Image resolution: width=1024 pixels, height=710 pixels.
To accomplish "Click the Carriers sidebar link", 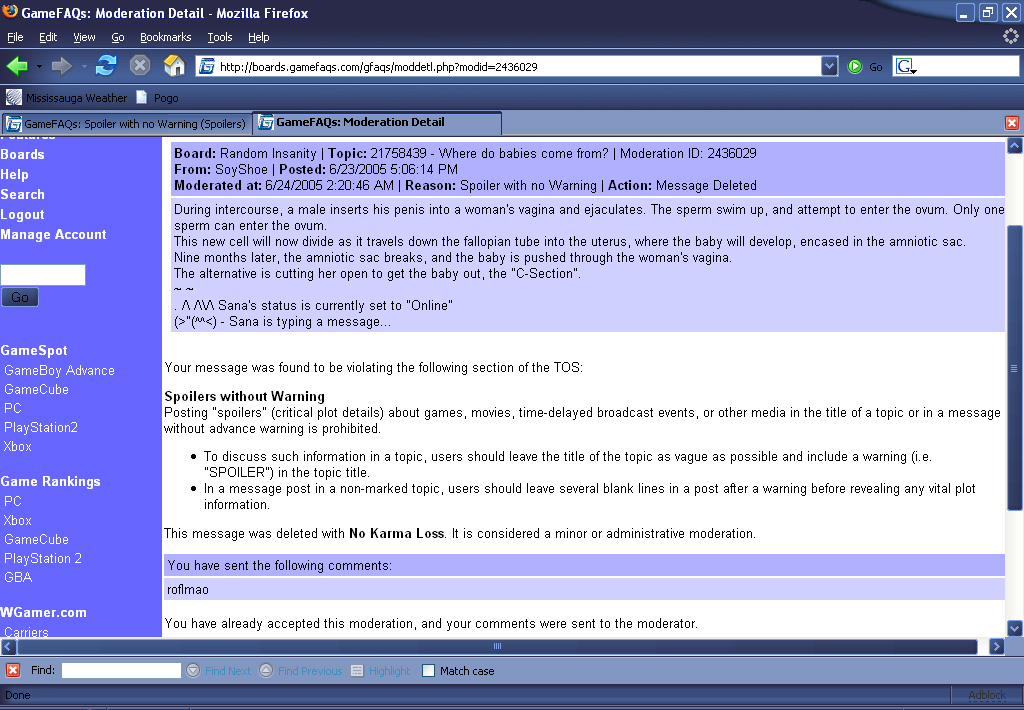I will coord(26,632).
